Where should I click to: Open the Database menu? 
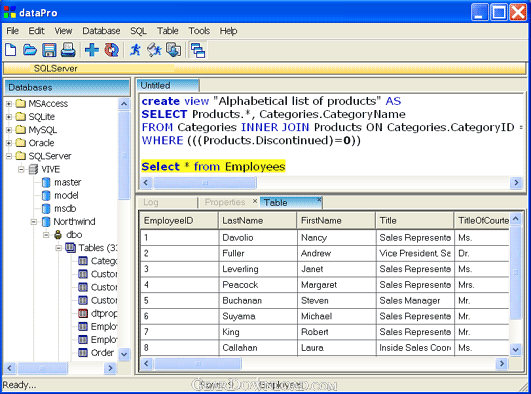(101, 31)
